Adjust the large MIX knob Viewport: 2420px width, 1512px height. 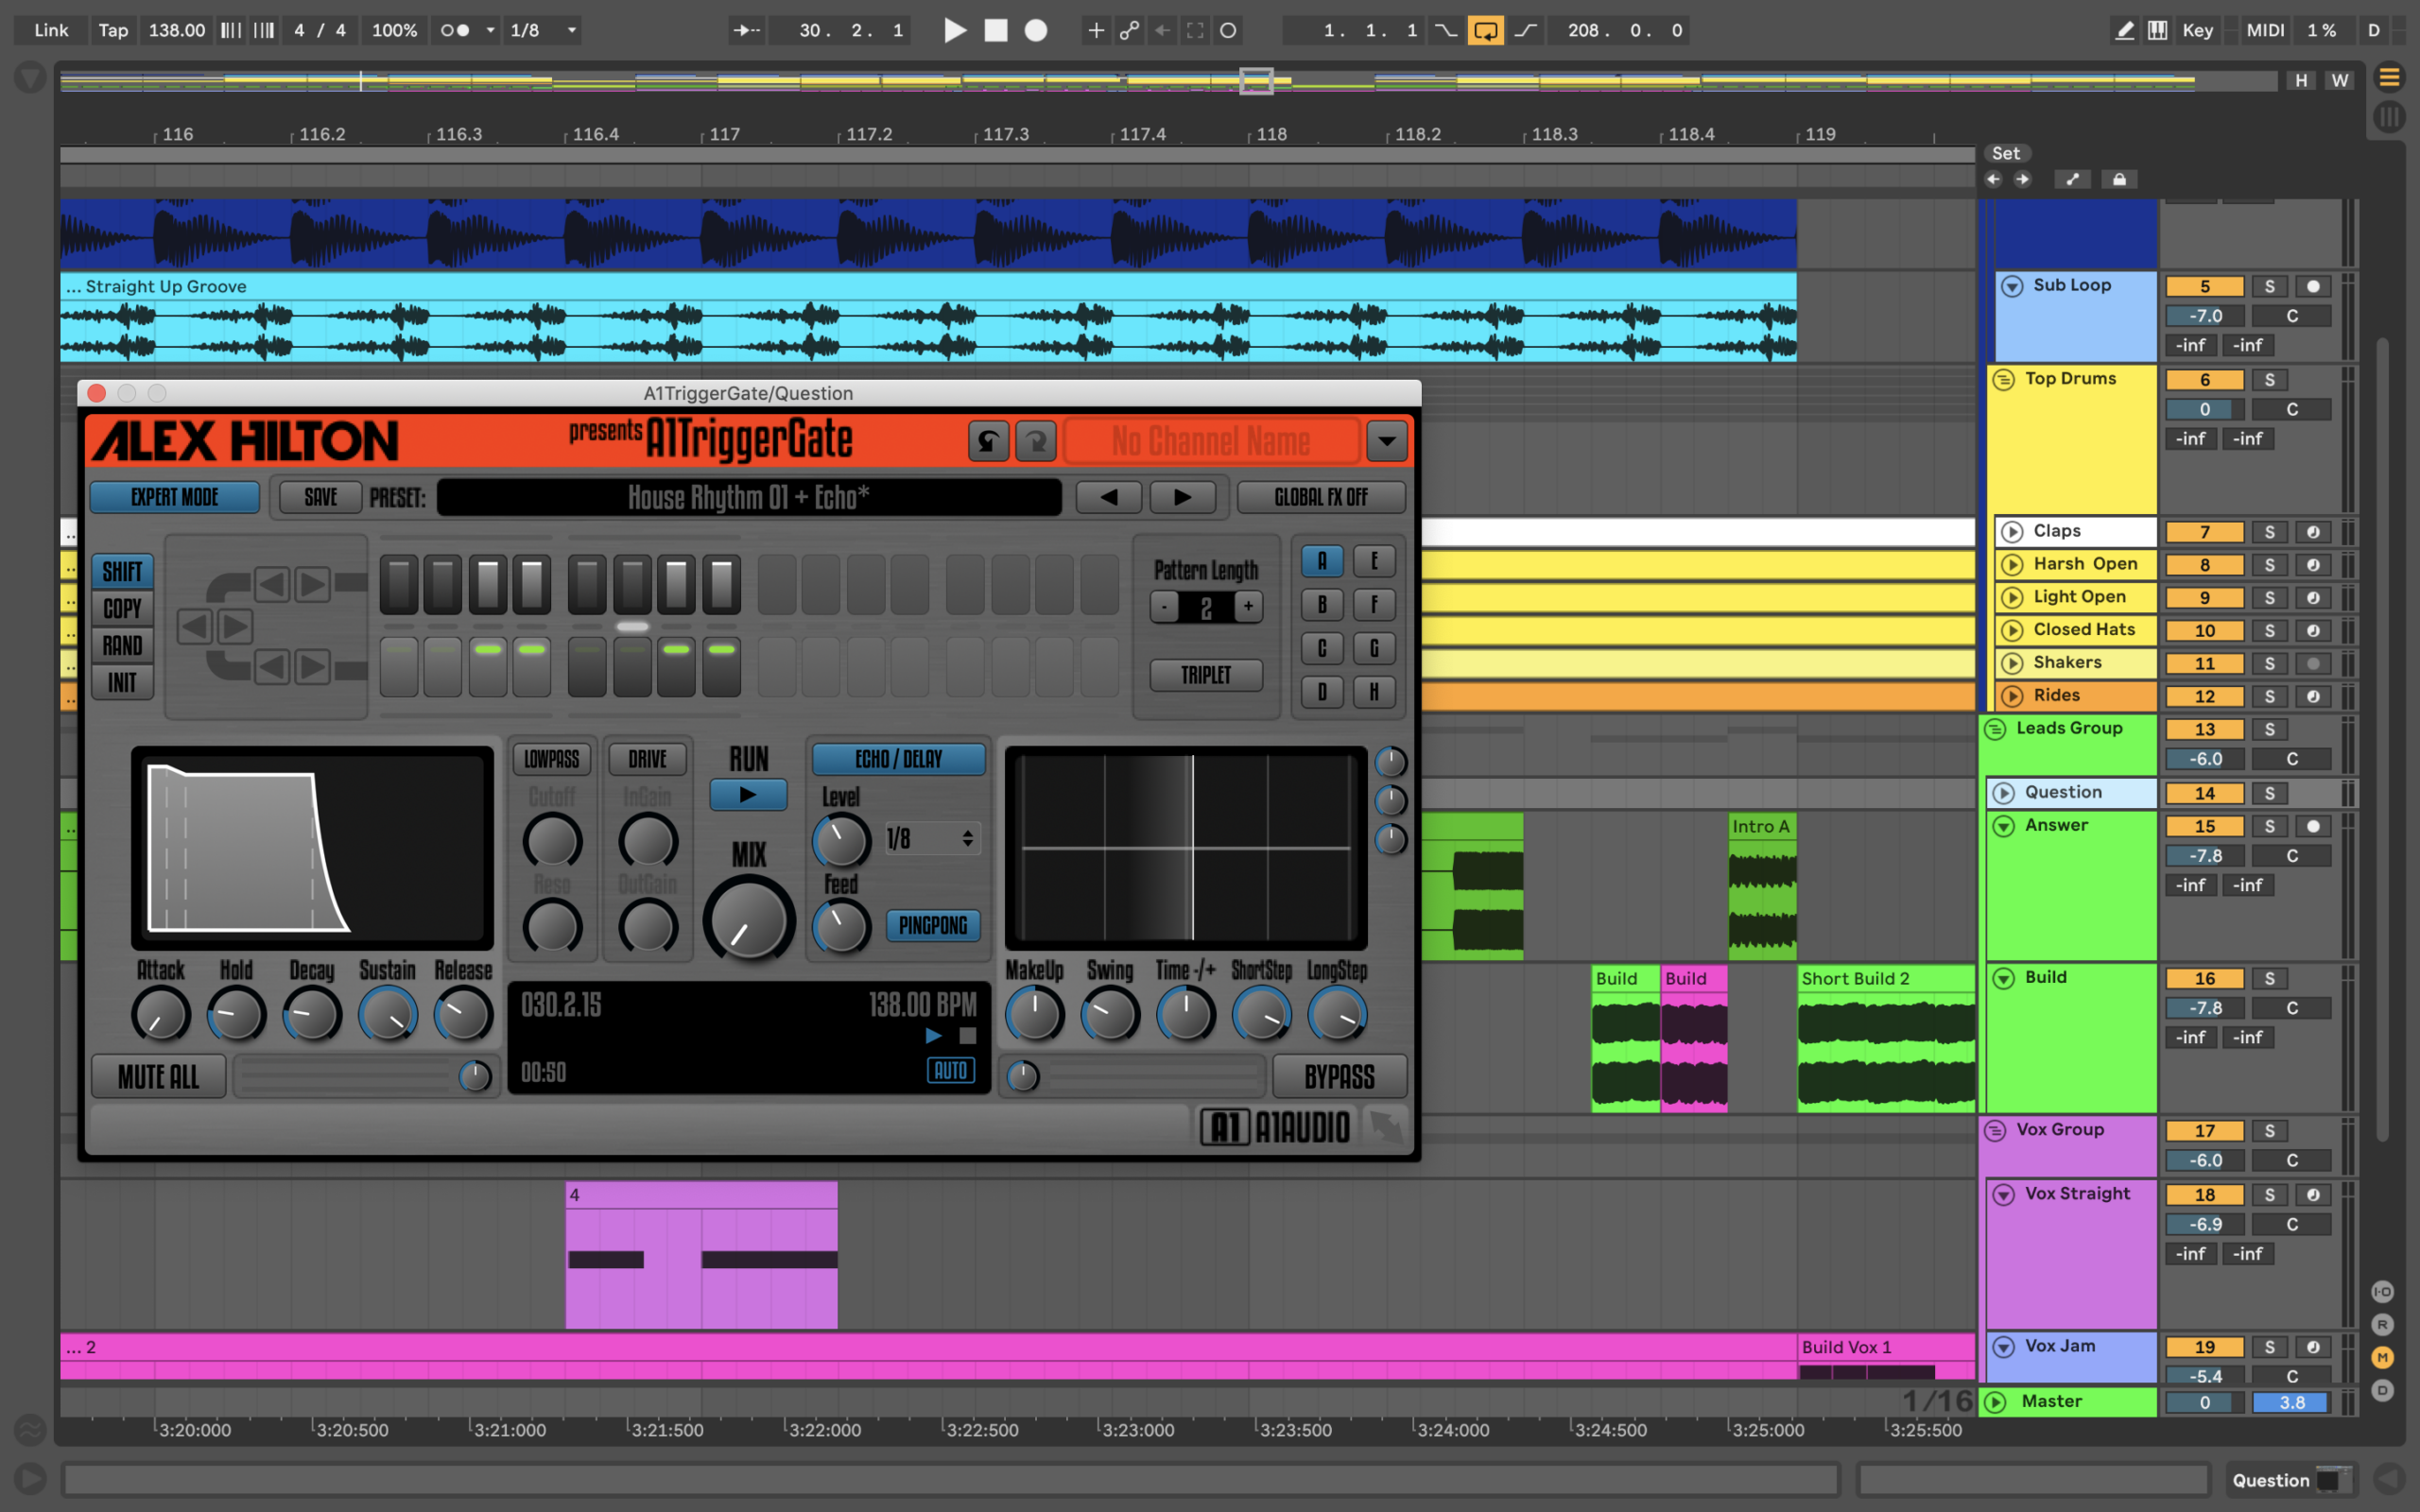(748, 920)
